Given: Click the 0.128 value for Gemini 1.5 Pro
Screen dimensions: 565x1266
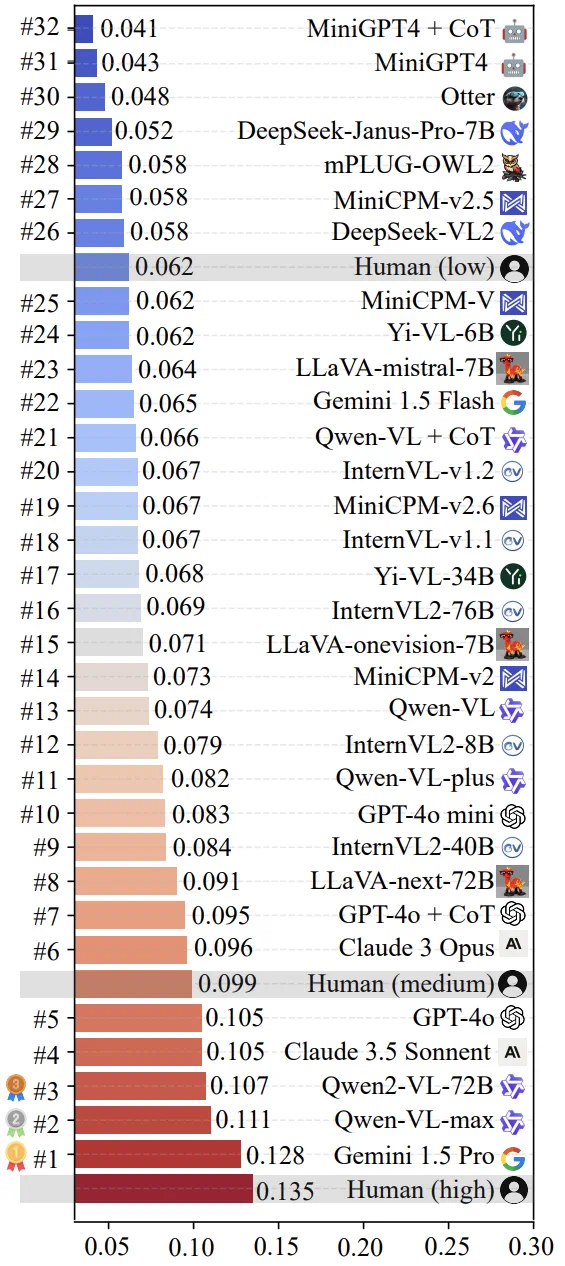Looking at the screenshot, I should 275,1157.
